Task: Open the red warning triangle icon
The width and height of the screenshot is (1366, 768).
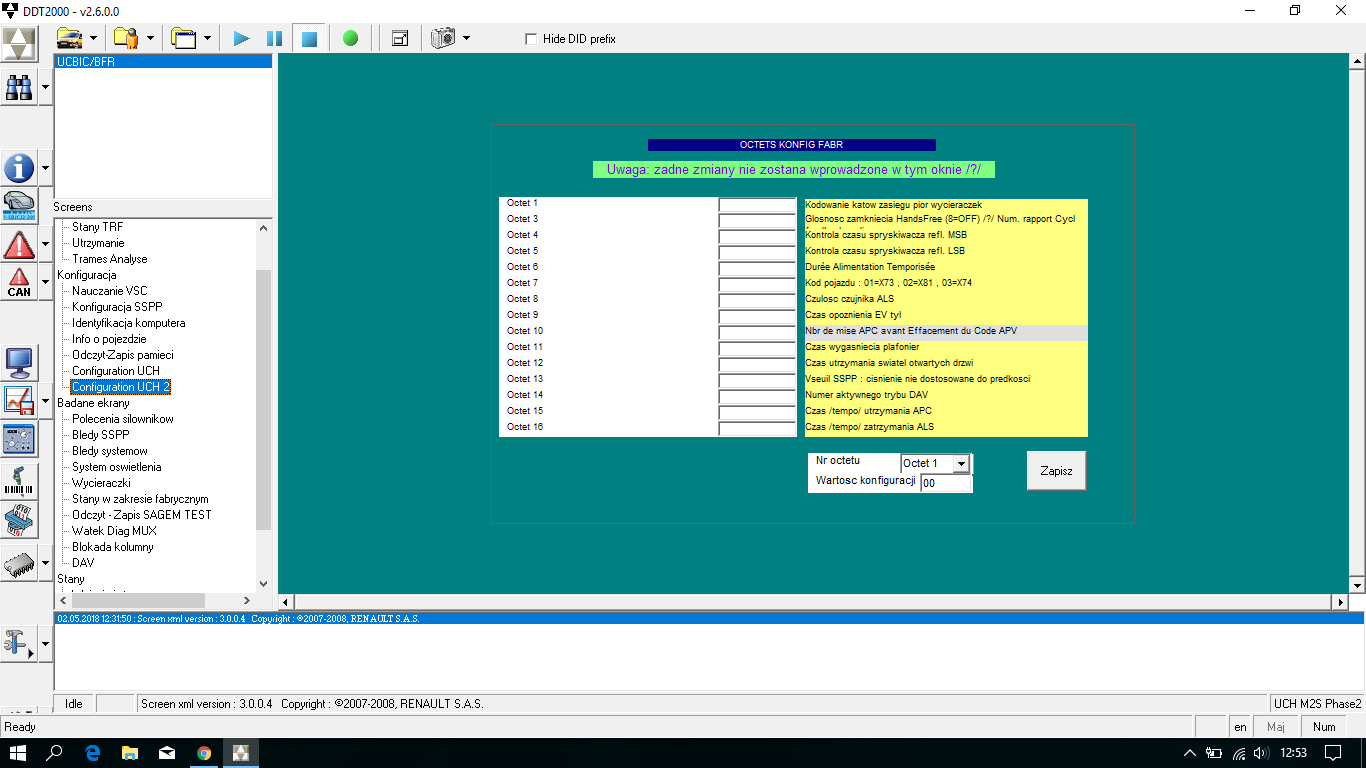Action: click(x=19, y=244)
